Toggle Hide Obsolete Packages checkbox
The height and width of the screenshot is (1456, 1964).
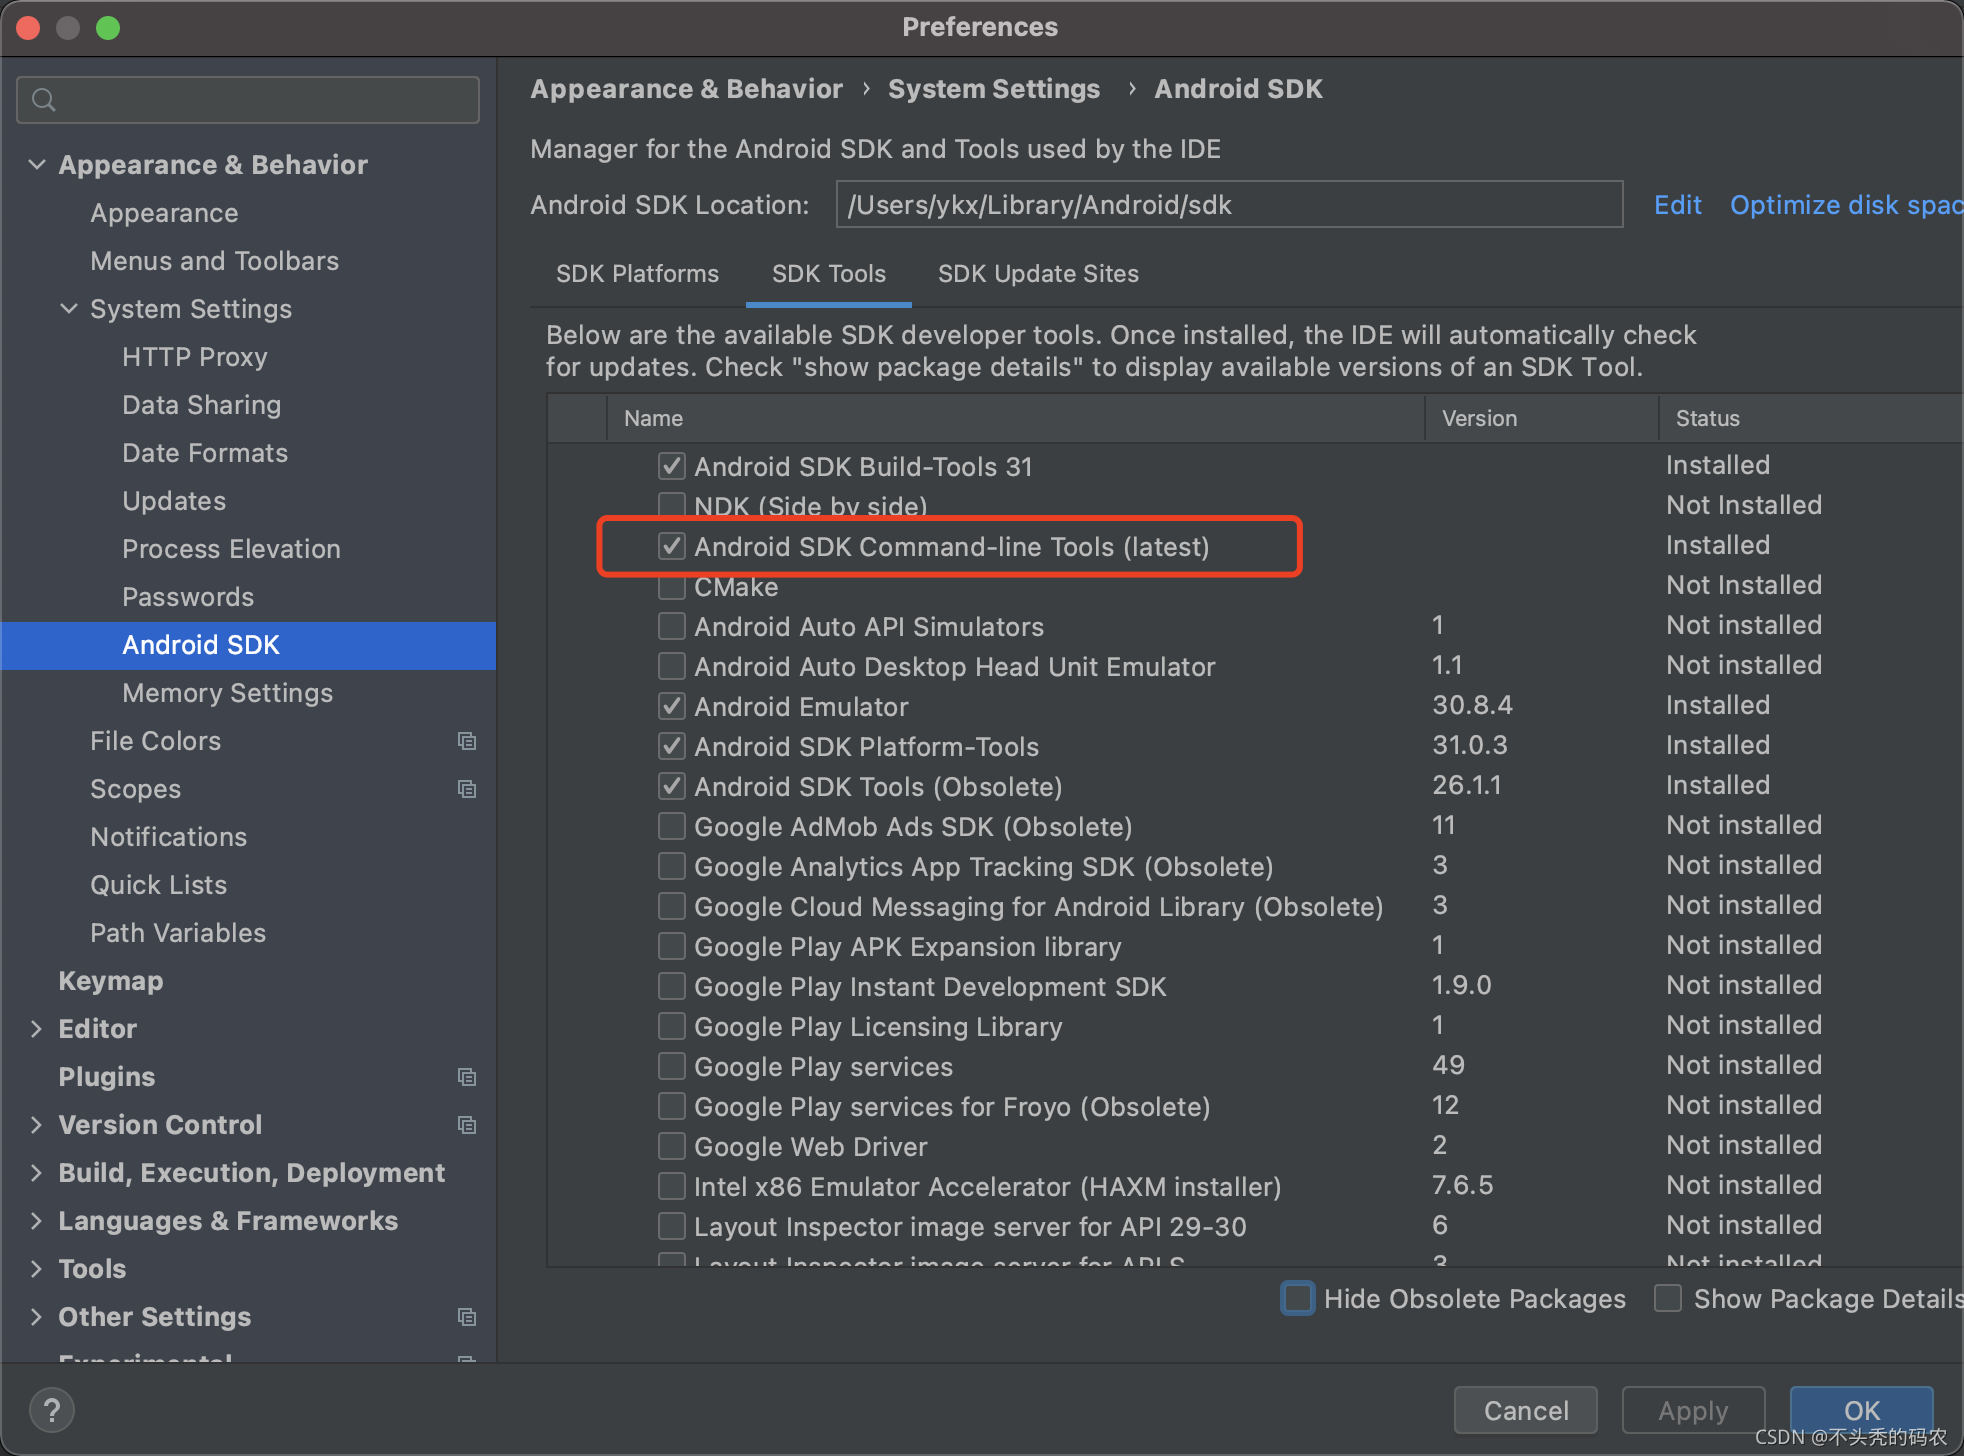[x=1298, y=1298]
